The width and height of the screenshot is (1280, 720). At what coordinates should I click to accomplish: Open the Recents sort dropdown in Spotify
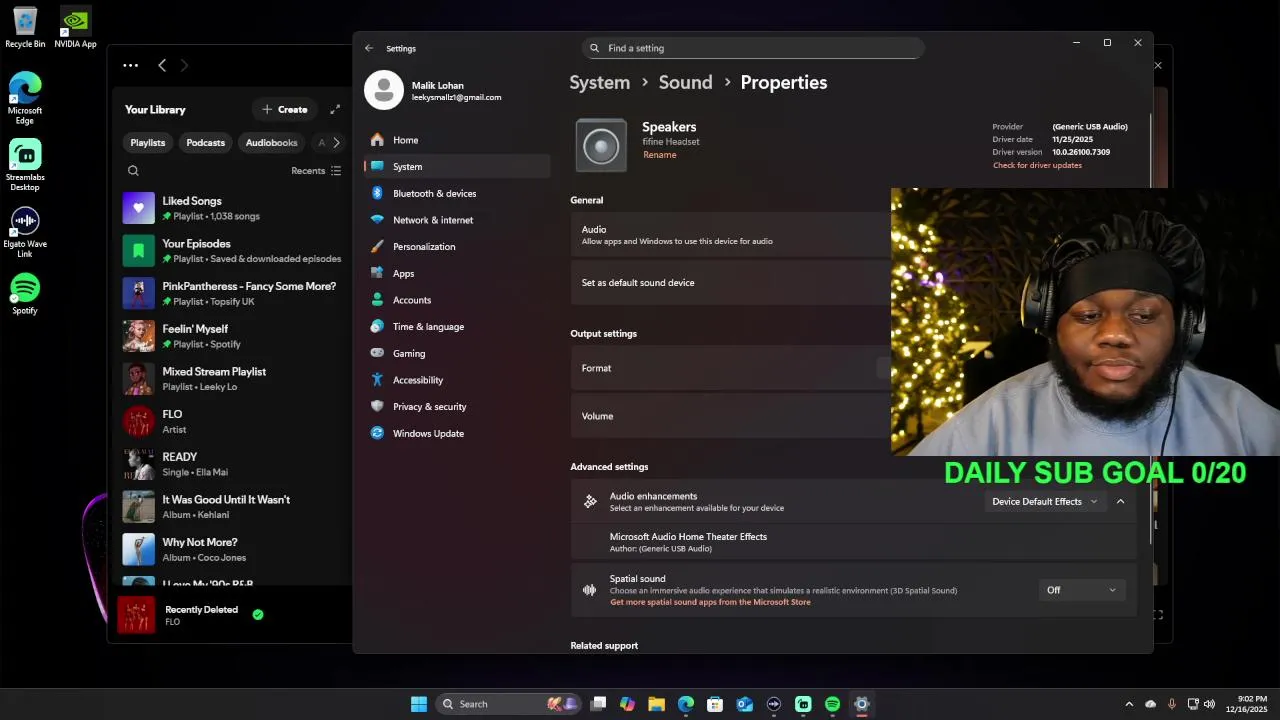316,171
